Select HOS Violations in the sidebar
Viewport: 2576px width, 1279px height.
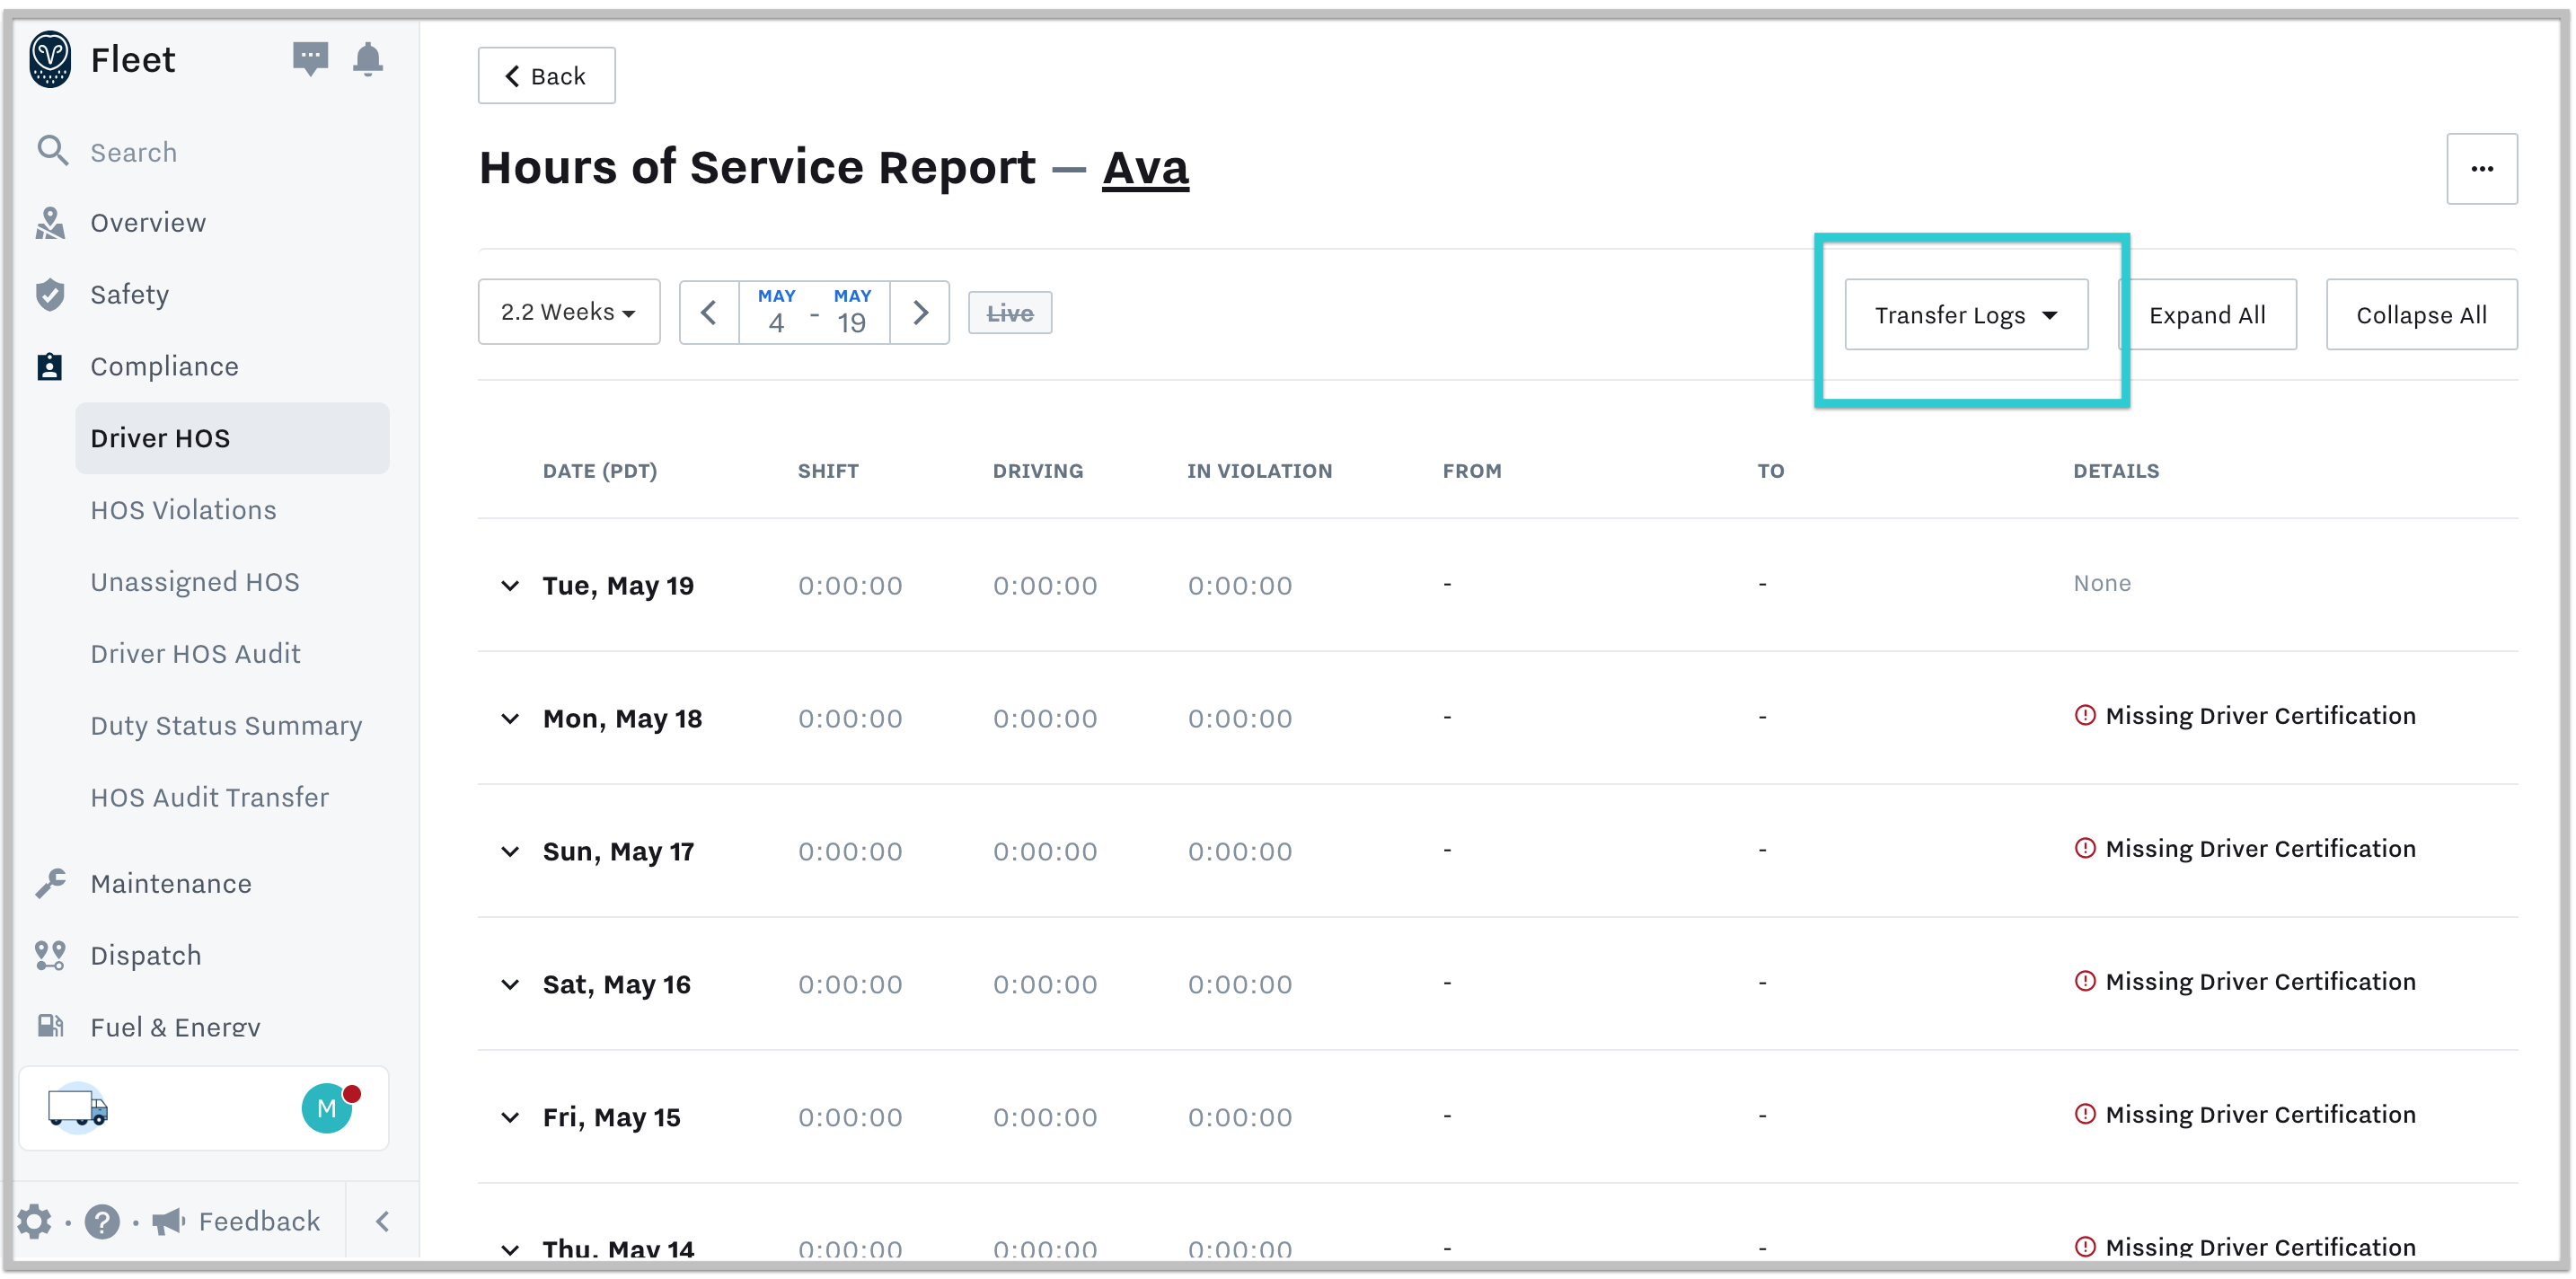(183, 509)
